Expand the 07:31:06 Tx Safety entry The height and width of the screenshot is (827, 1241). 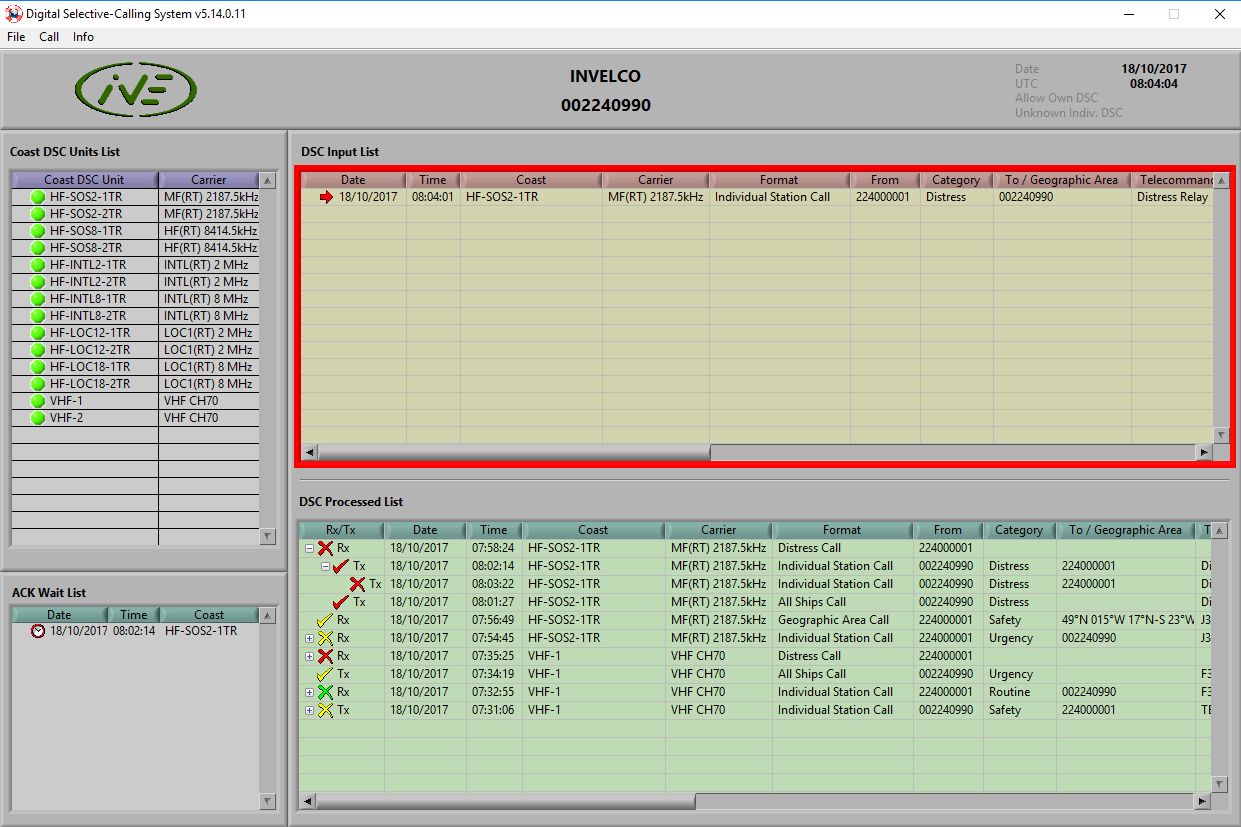(309, 710)
